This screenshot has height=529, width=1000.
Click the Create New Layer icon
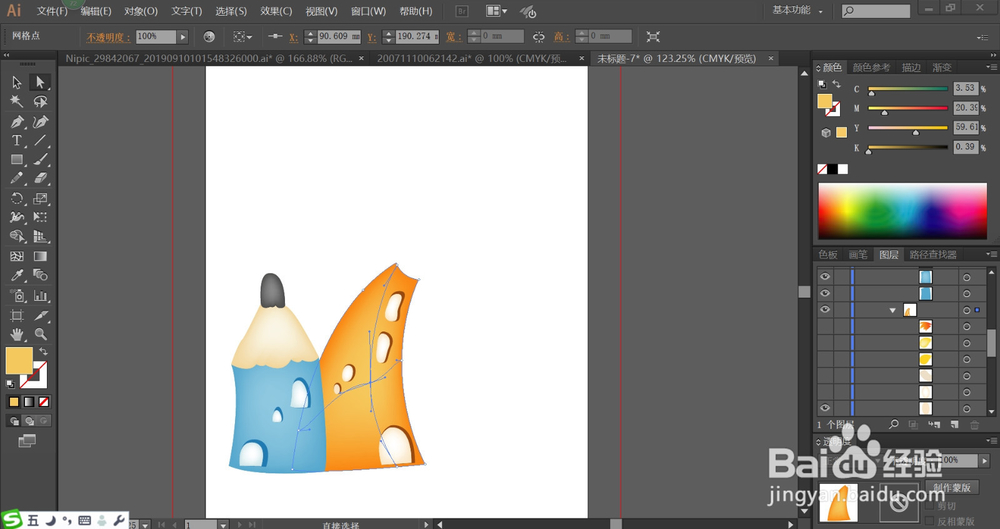(x=955, y=424)
